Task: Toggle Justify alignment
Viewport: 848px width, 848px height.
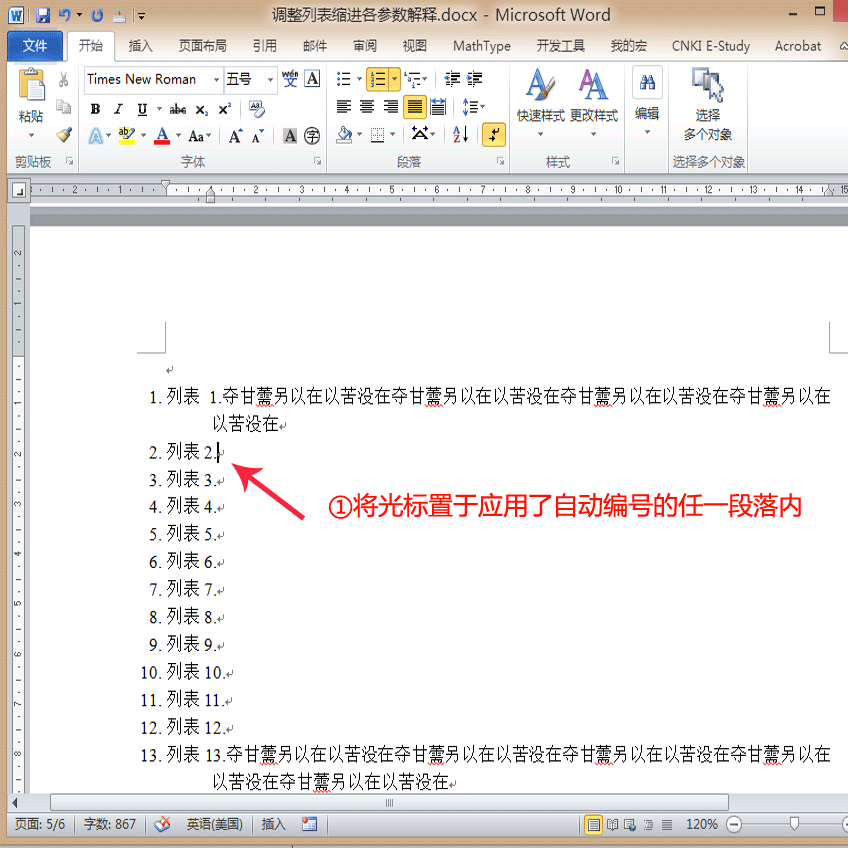Action: 415,107
